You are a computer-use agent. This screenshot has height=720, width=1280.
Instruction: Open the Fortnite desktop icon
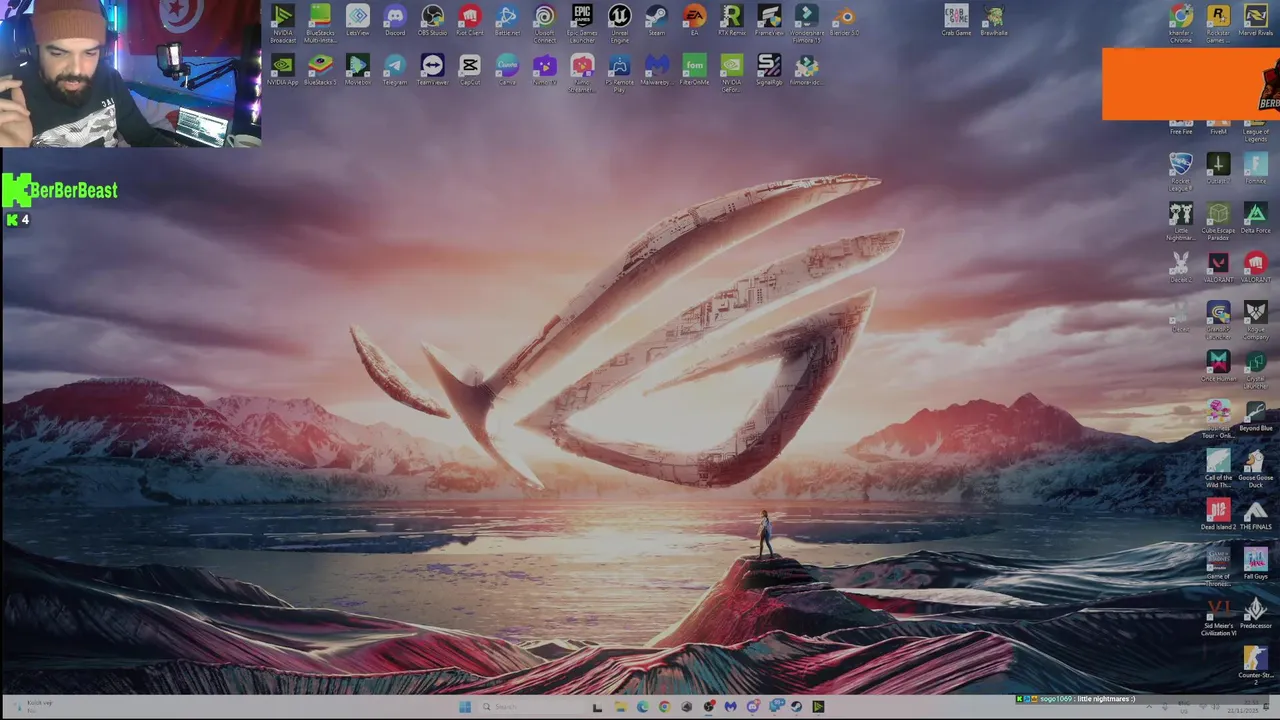coord(1256,168)
